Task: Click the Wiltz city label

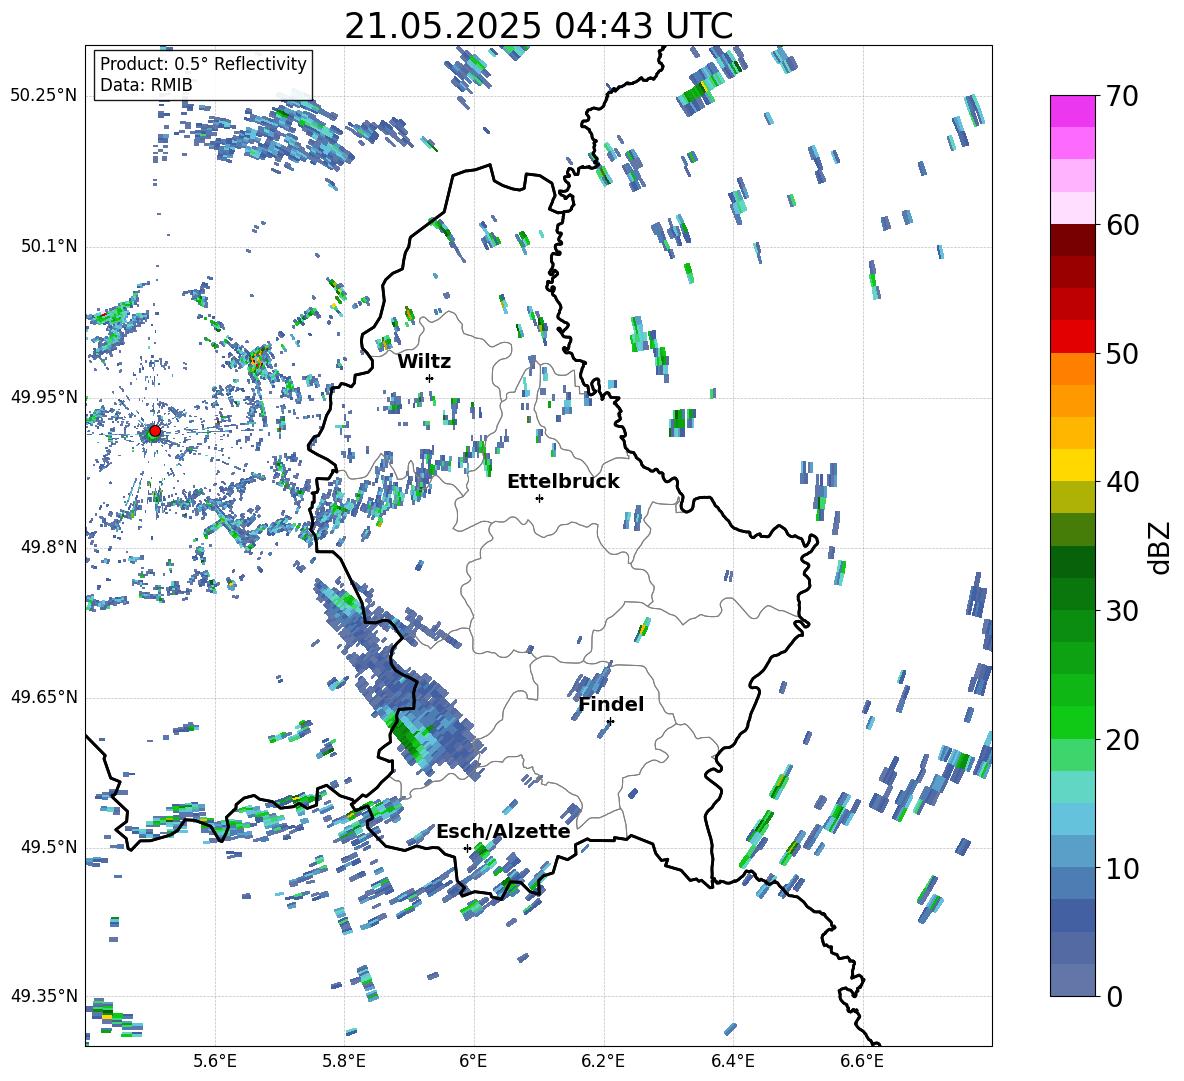Action: pos(424,362)
